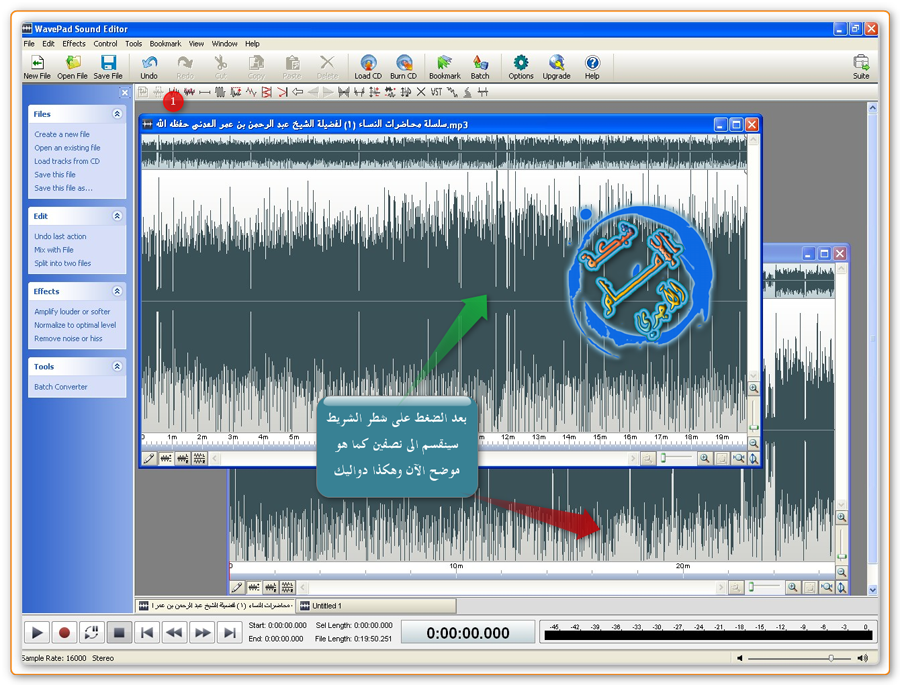Collapse the Edit sidebar section
900x685 pixels.
click(x=117, y=216)
